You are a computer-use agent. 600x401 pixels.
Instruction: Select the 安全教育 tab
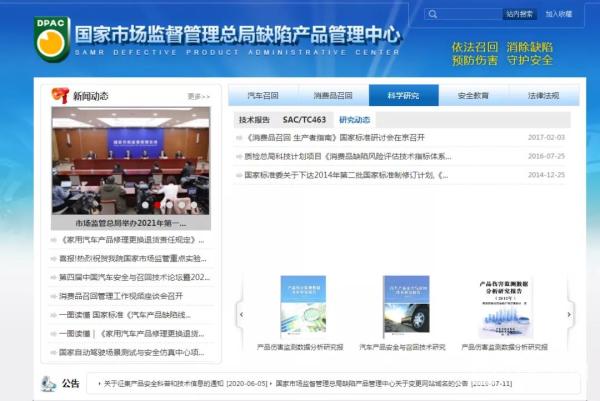coord(473,96)
